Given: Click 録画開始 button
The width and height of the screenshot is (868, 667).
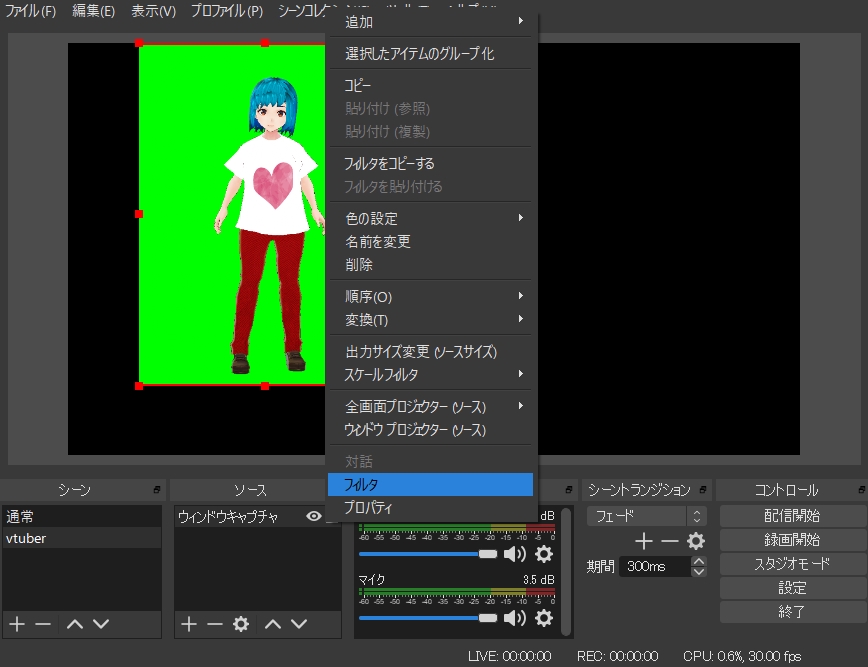Looking at the screenshot, I should coord(793,540).
